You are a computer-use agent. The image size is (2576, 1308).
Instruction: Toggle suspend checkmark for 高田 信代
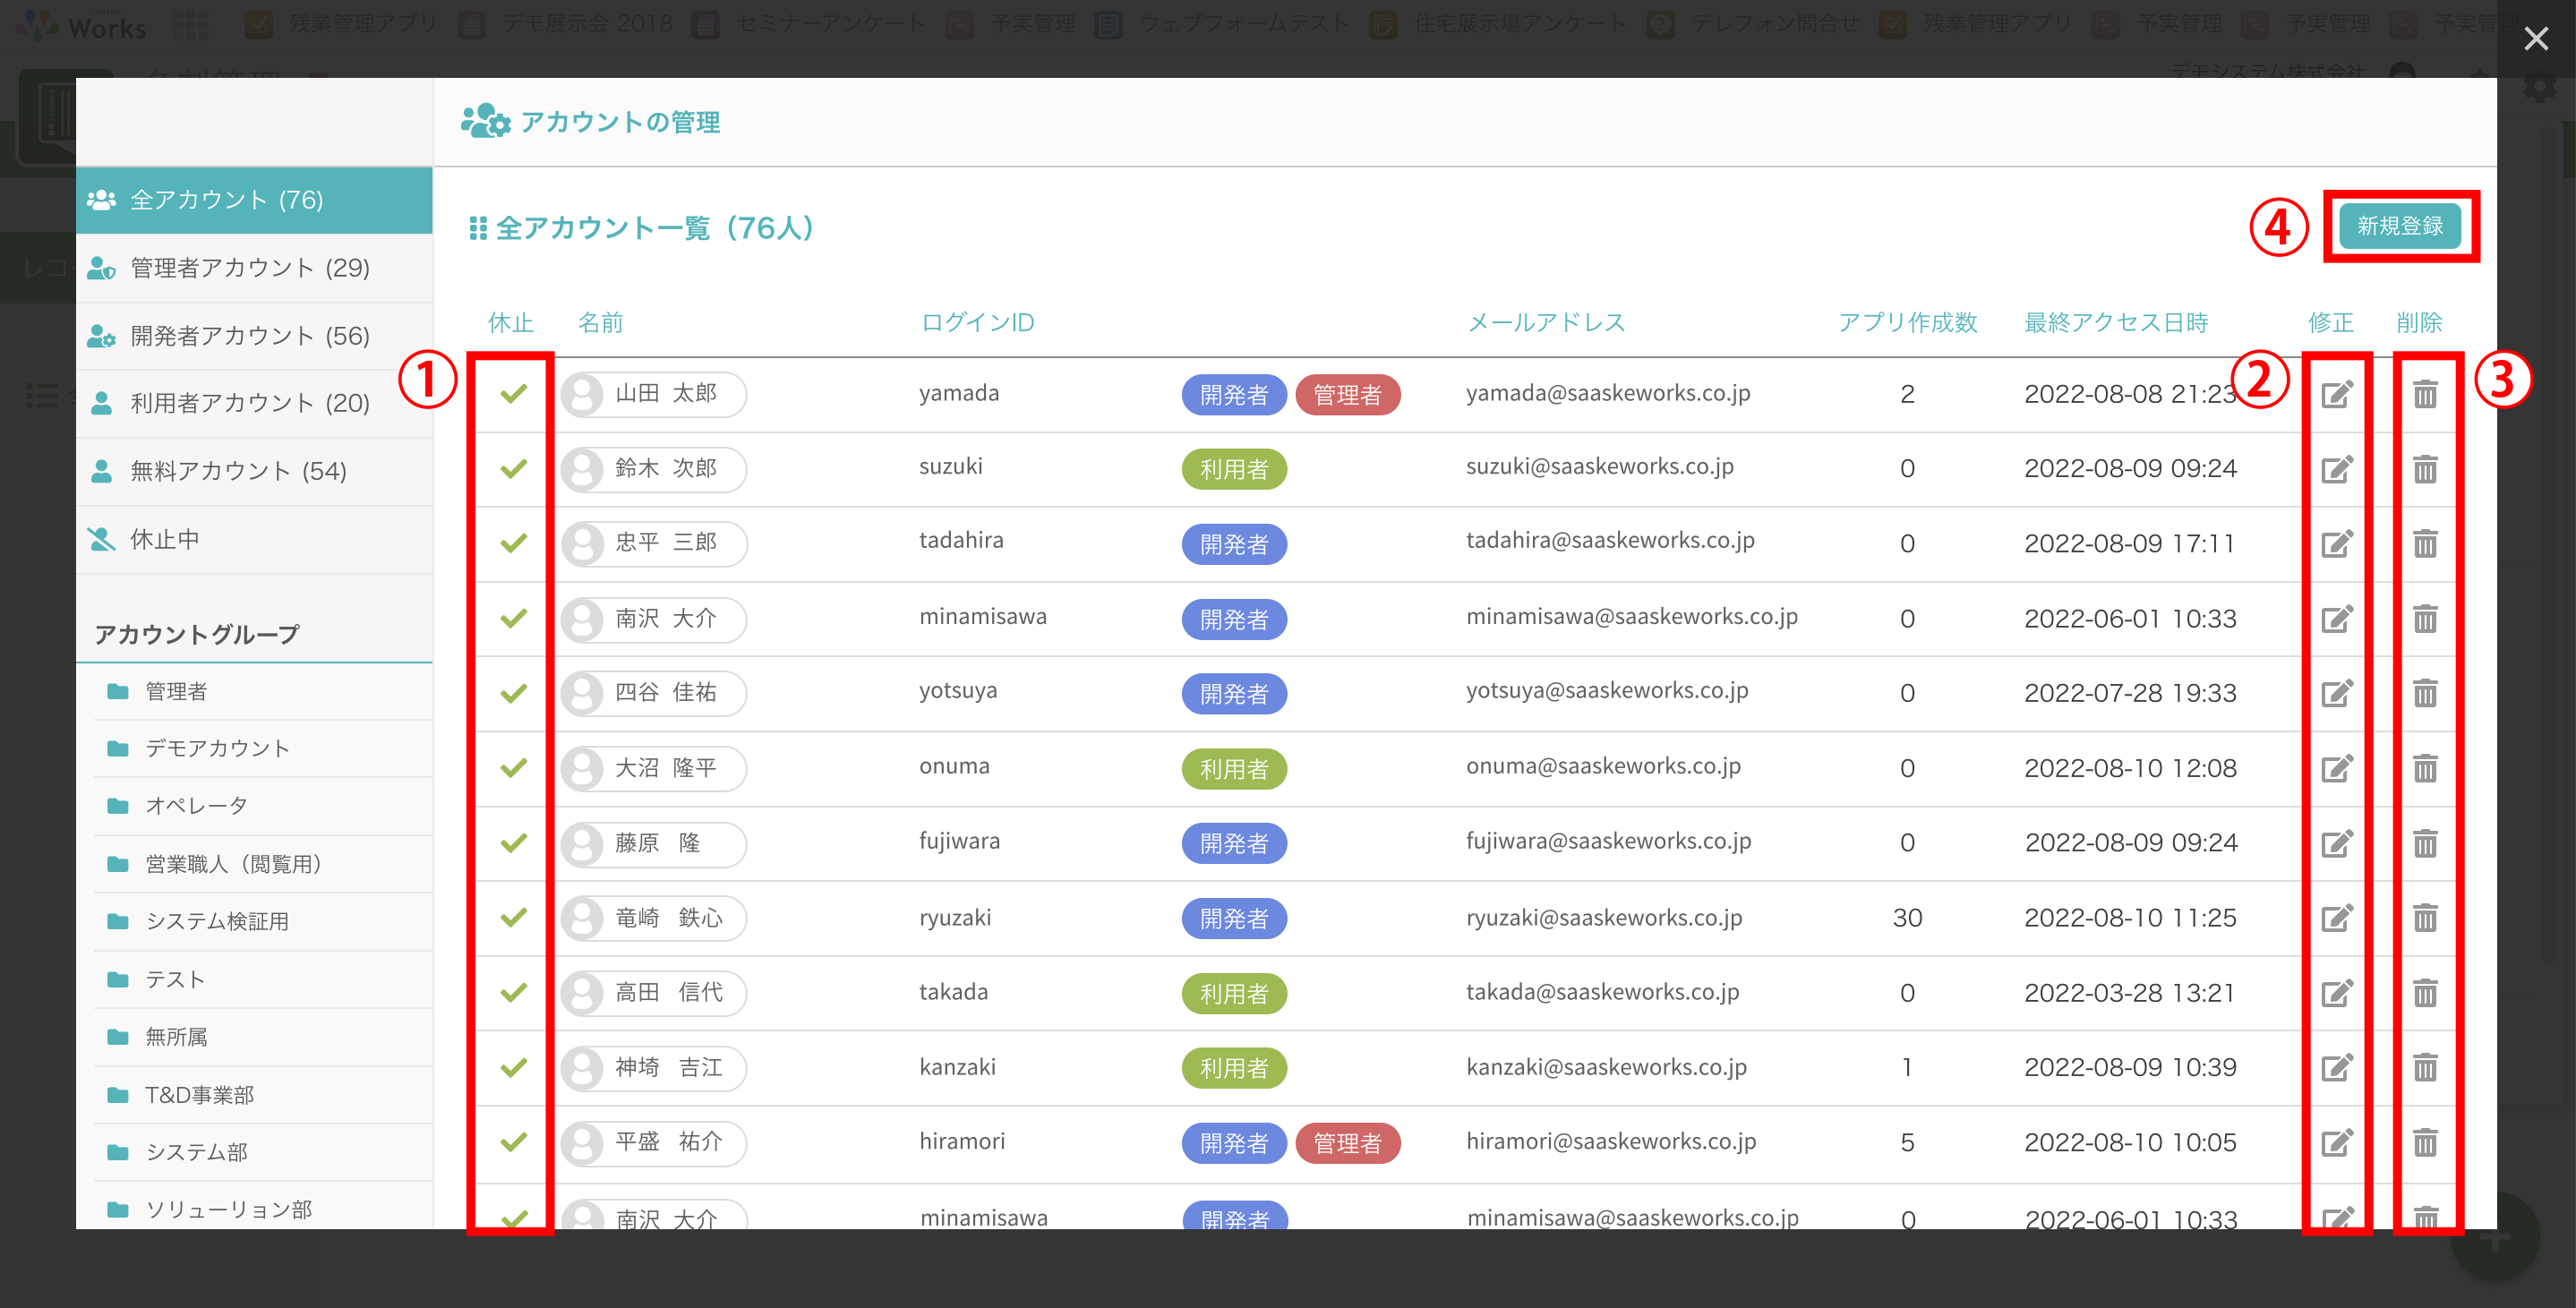[x=513, y=993]
